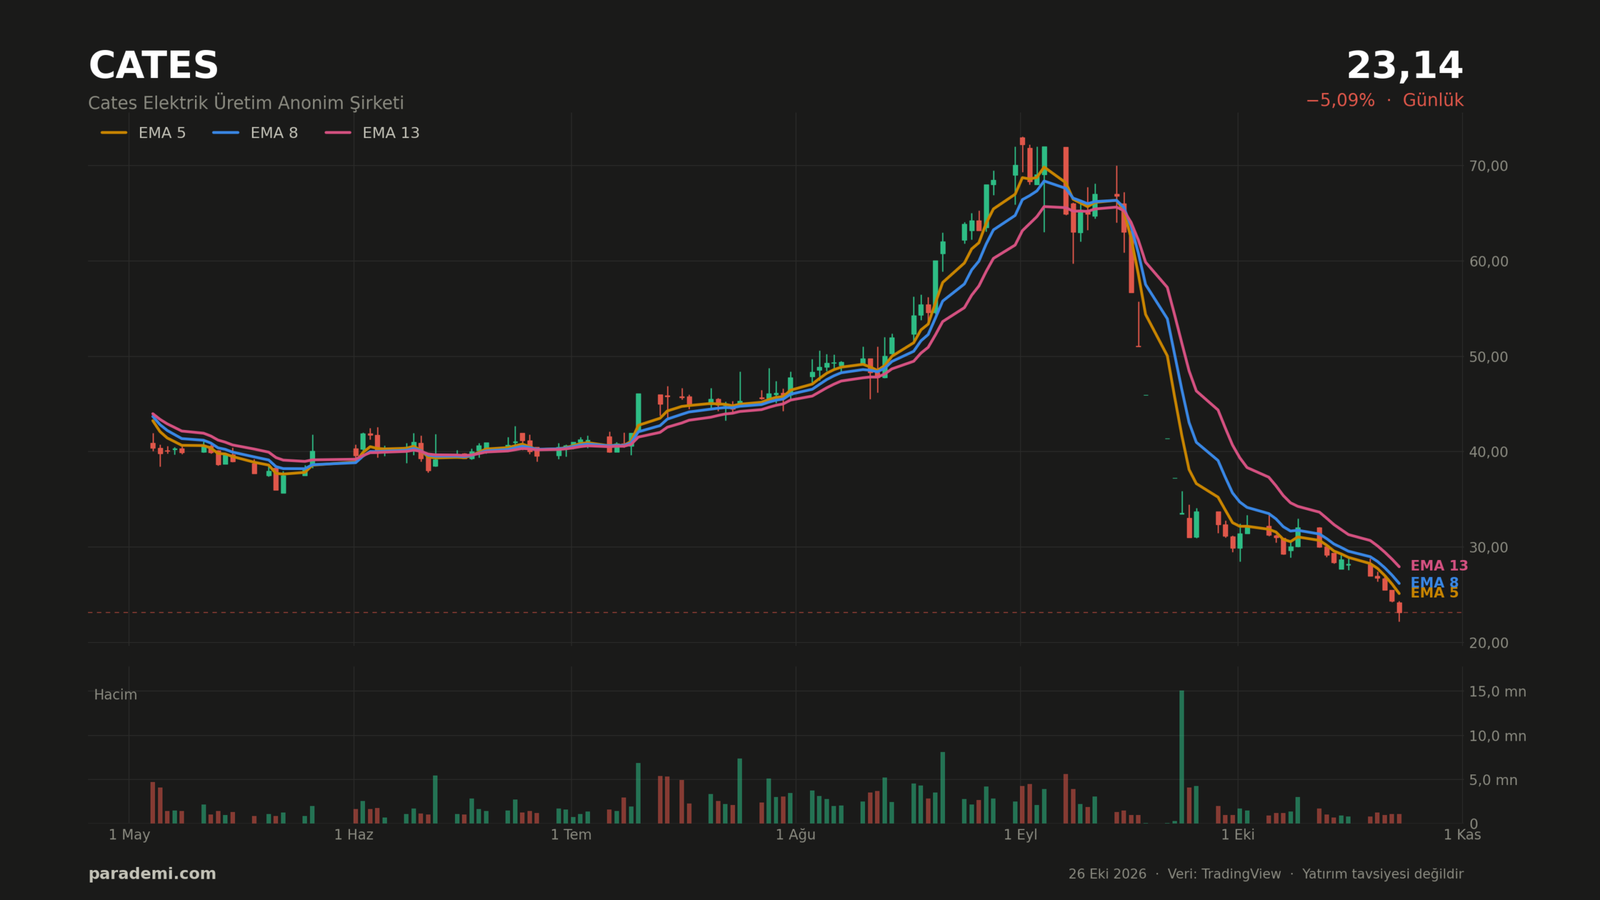Click the EMA 8 blue legend line

click(226, 133)
